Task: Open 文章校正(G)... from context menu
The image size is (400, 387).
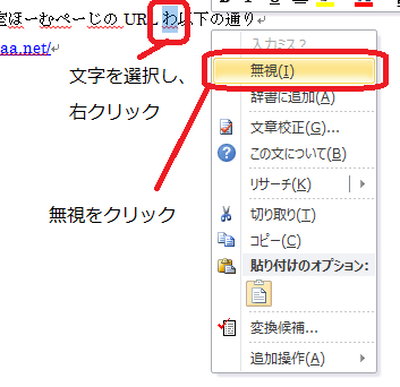Action: pos(295,128)
